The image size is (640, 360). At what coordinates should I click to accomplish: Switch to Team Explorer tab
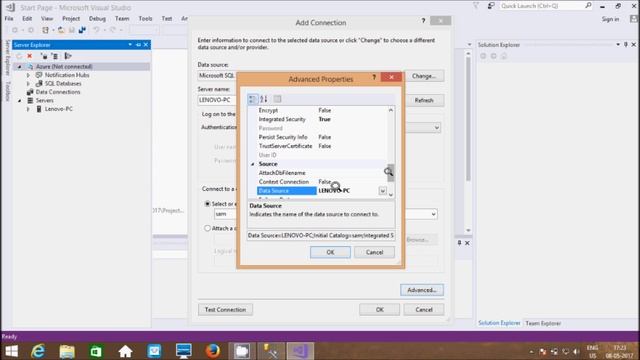[543, 323]
